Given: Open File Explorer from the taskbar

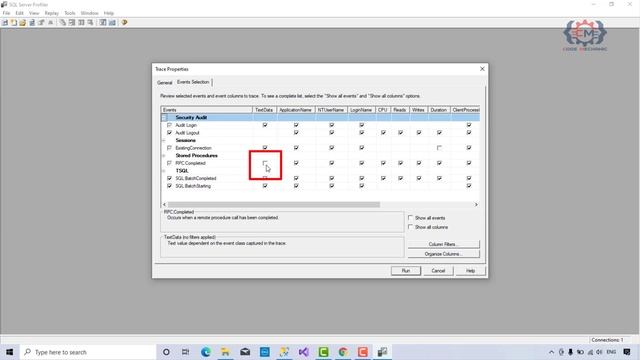Looking at the screenshot, I should (225, 352).
